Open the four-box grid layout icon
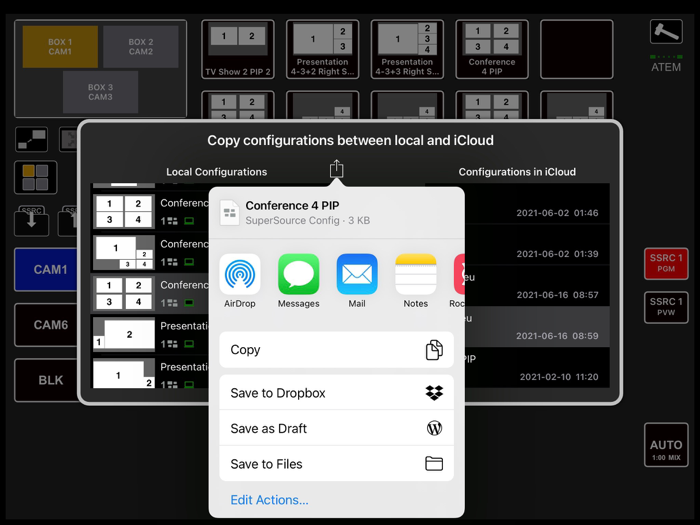 pos(36,177)
